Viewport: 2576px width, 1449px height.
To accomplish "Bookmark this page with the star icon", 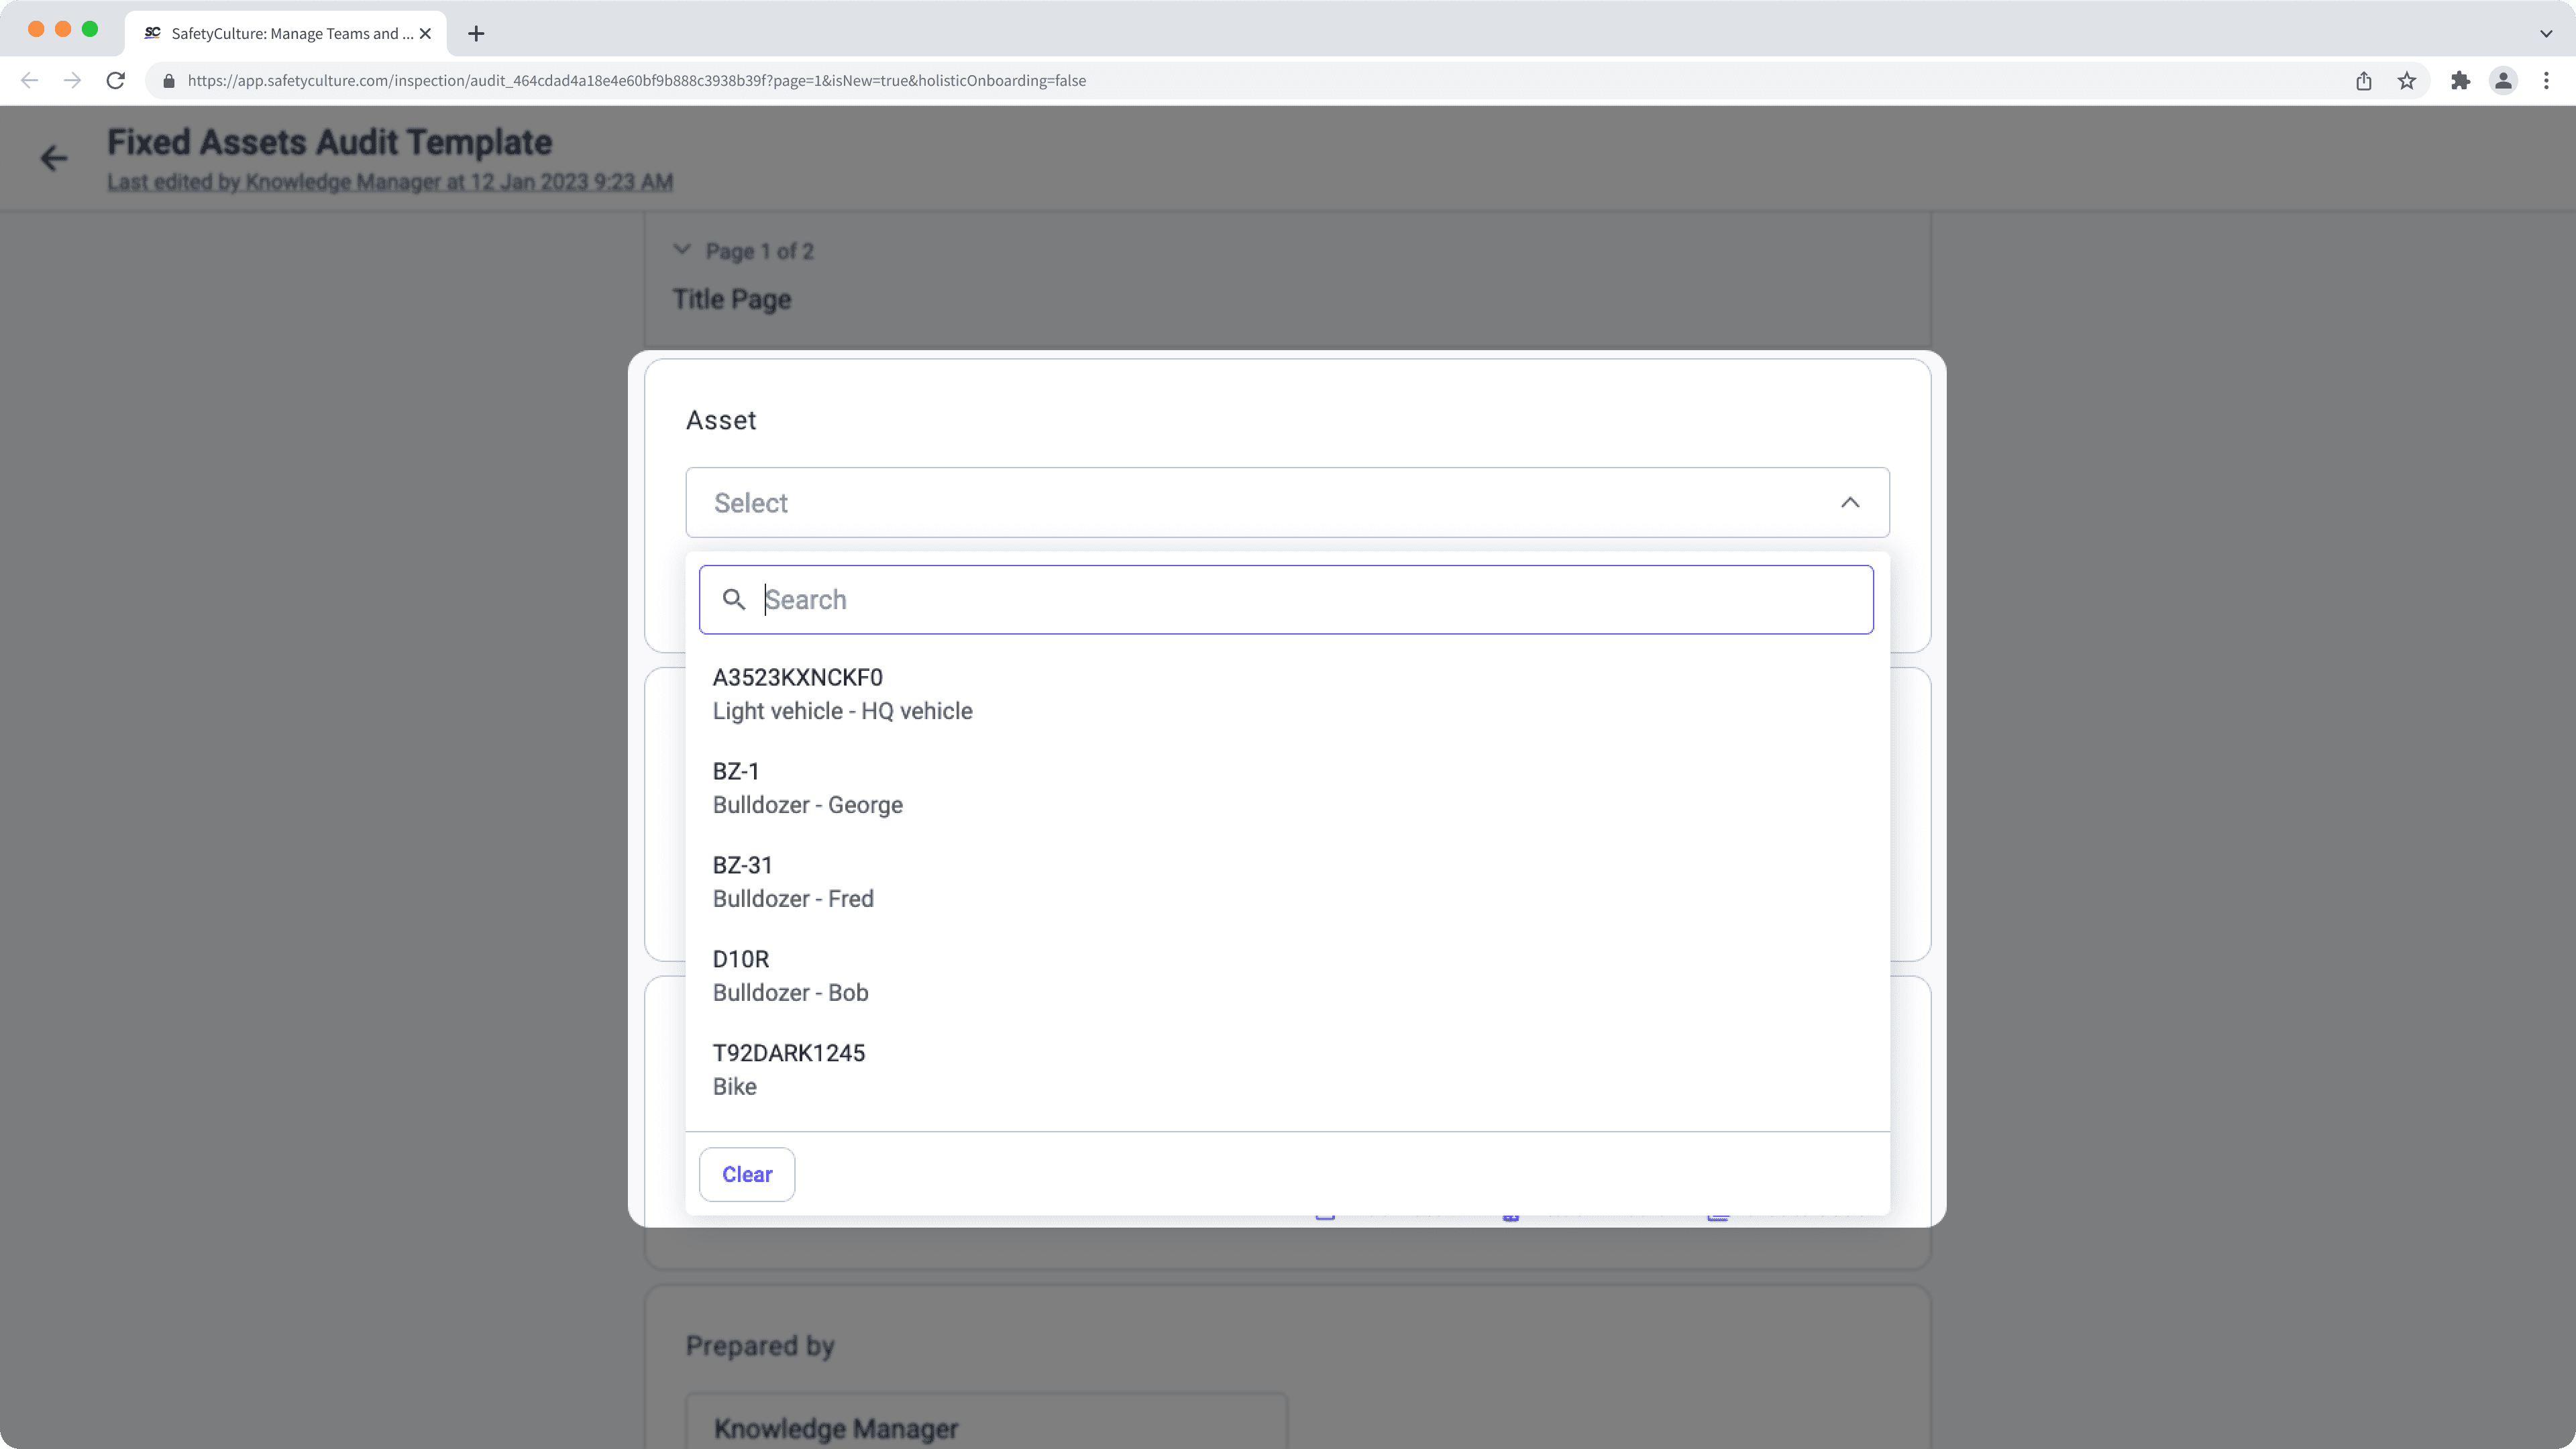I will pyautogui.click(x=2406, y=80).
